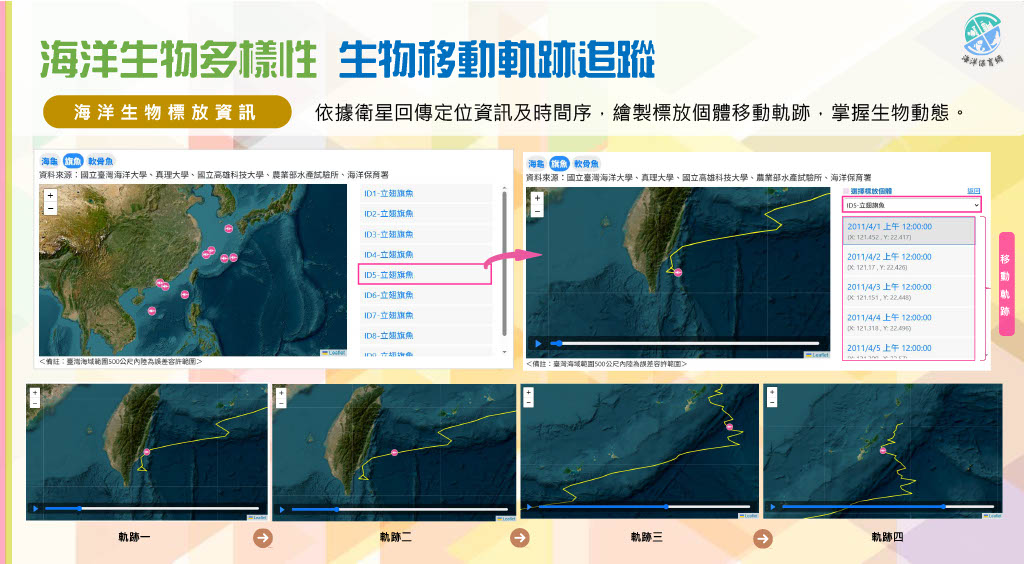Open ID6-立翅旗魚 in the list
The width and height of the screenshot is (1024, 564).
[x=426, y=295]
